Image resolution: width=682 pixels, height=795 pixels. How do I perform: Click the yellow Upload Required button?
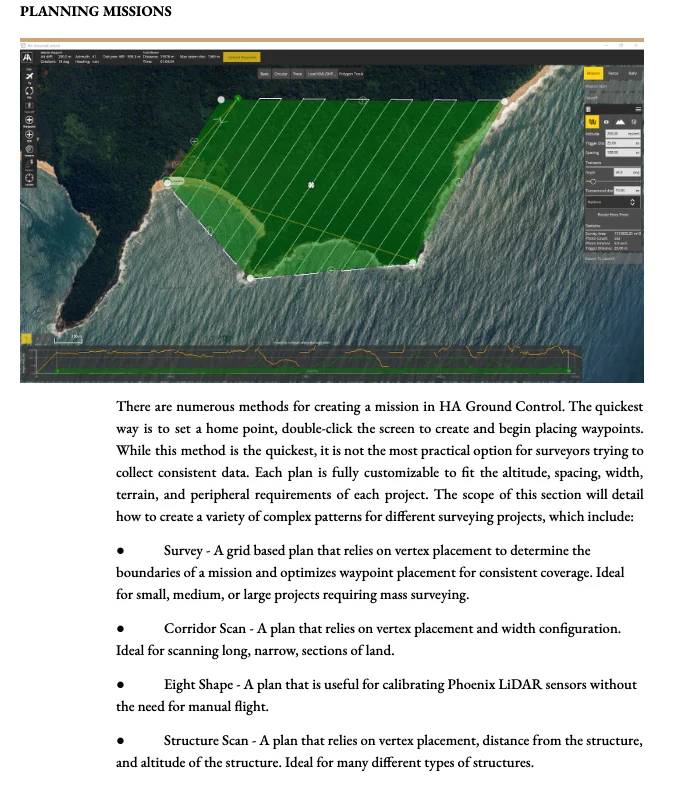click(x=242, y=57)
